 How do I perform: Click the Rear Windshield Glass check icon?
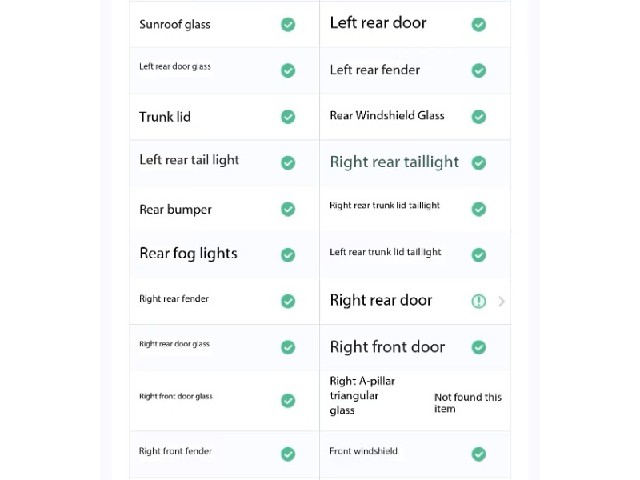478,117
